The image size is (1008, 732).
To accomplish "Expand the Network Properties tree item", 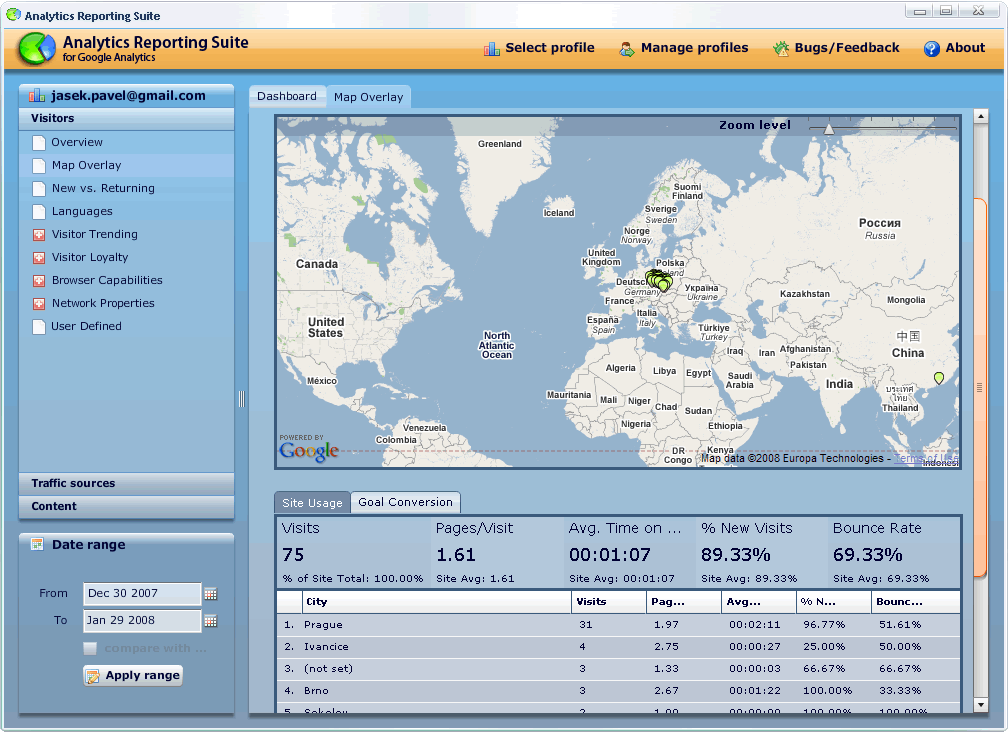I will pyautogui.click(x=39, y=303).
